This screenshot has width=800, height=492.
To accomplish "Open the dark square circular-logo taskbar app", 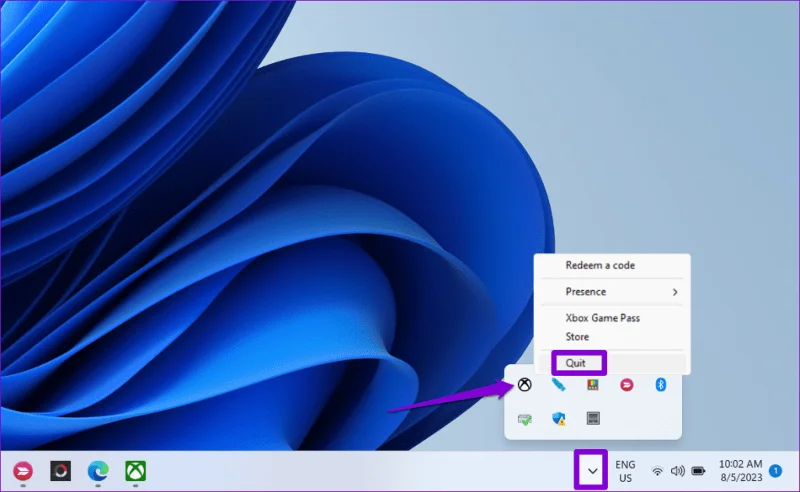I will pyautogui.click(x=60, y=471).
